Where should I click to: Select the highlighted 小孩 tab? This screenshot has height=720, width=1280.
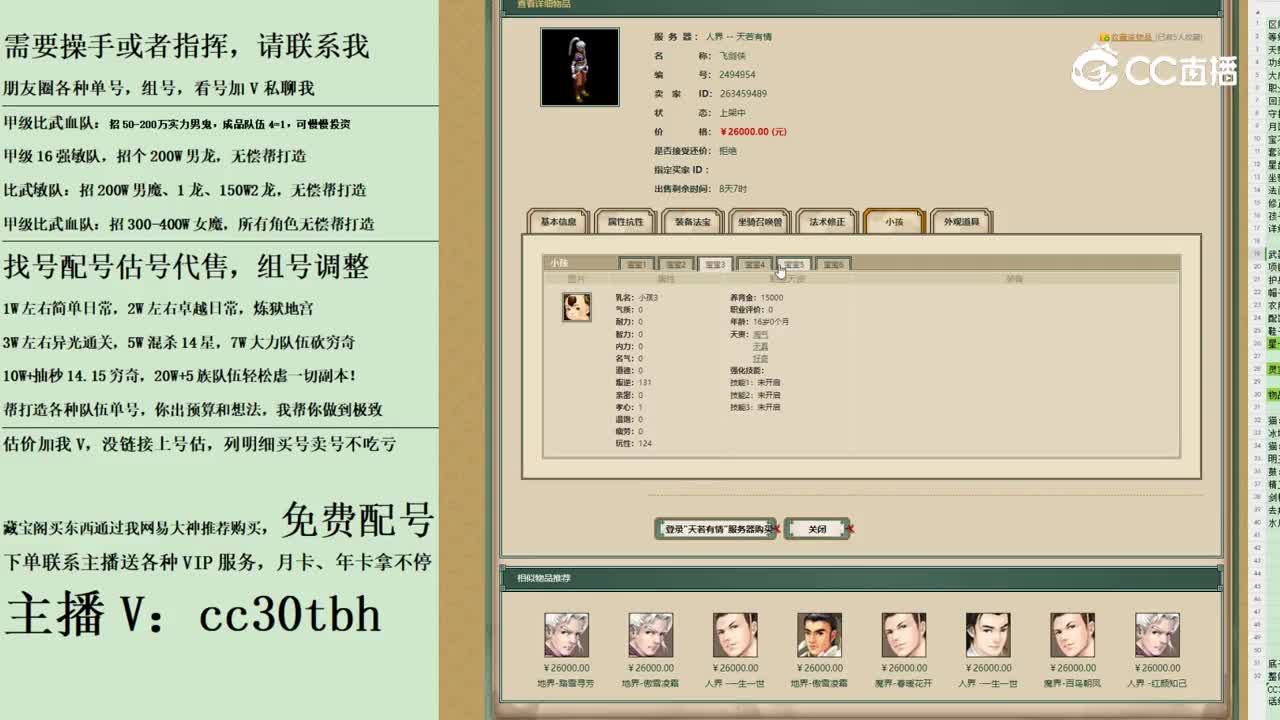pos(893,222)
